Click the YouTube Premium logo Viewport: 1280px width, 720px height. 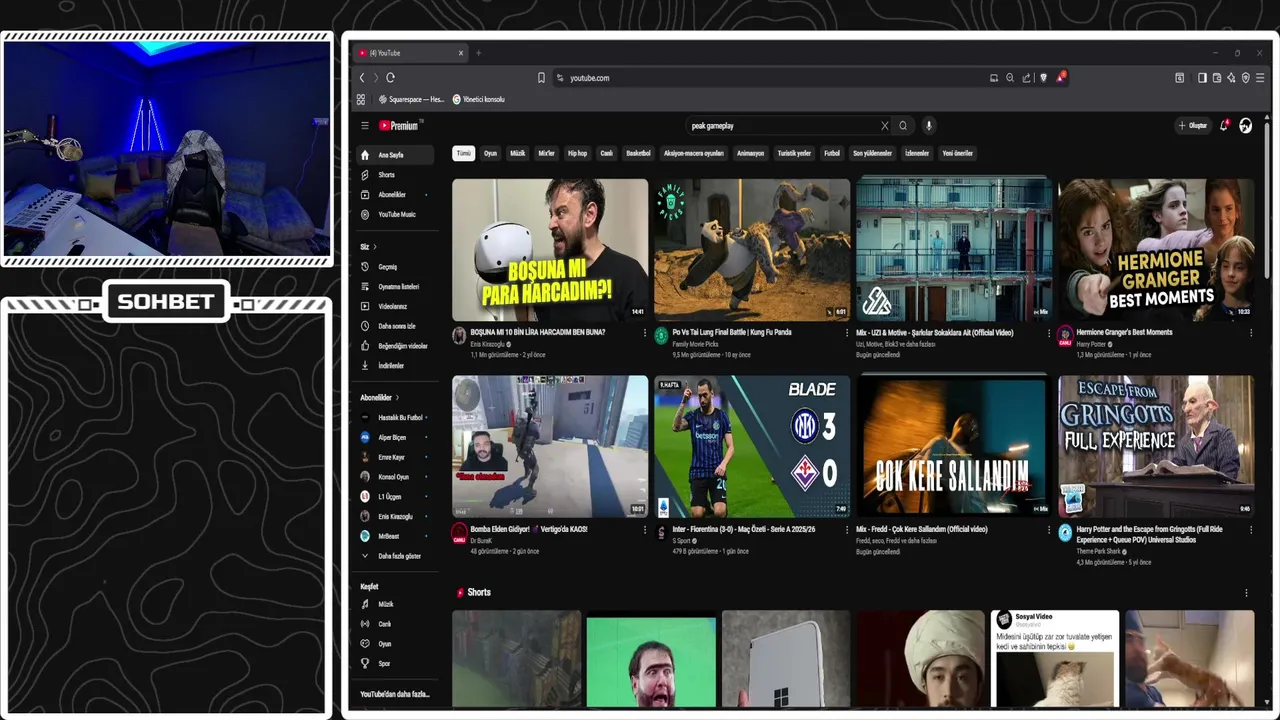coord(400,126)
